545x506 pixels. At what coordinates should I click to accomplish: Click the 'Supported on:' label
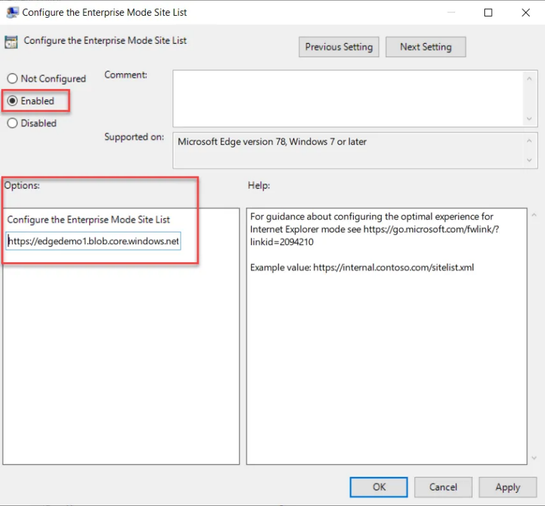click(134, 137)
